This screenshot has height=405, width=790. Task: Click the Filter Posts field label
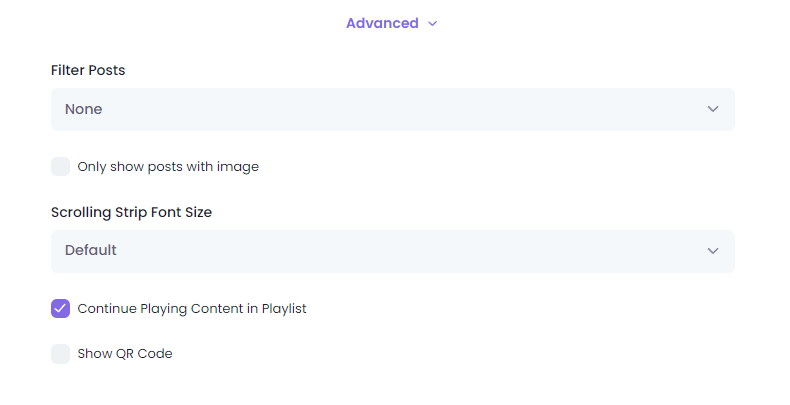[88, 70]
